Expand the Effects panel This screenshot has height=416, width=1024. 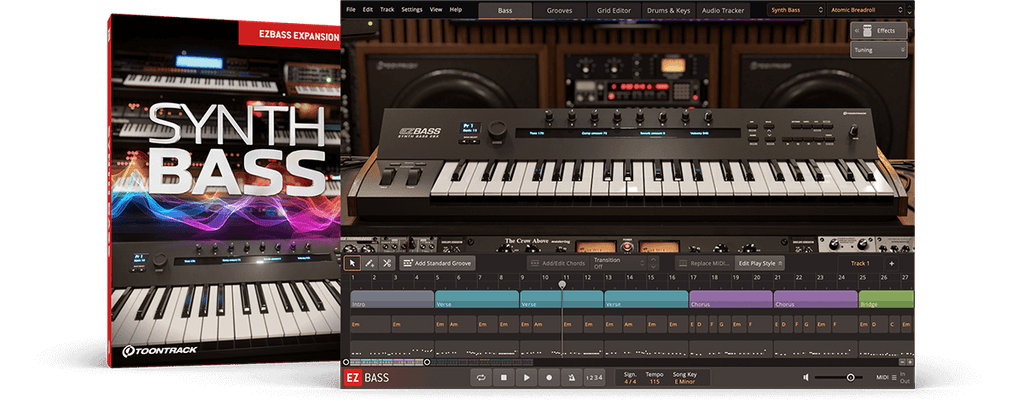878,31
